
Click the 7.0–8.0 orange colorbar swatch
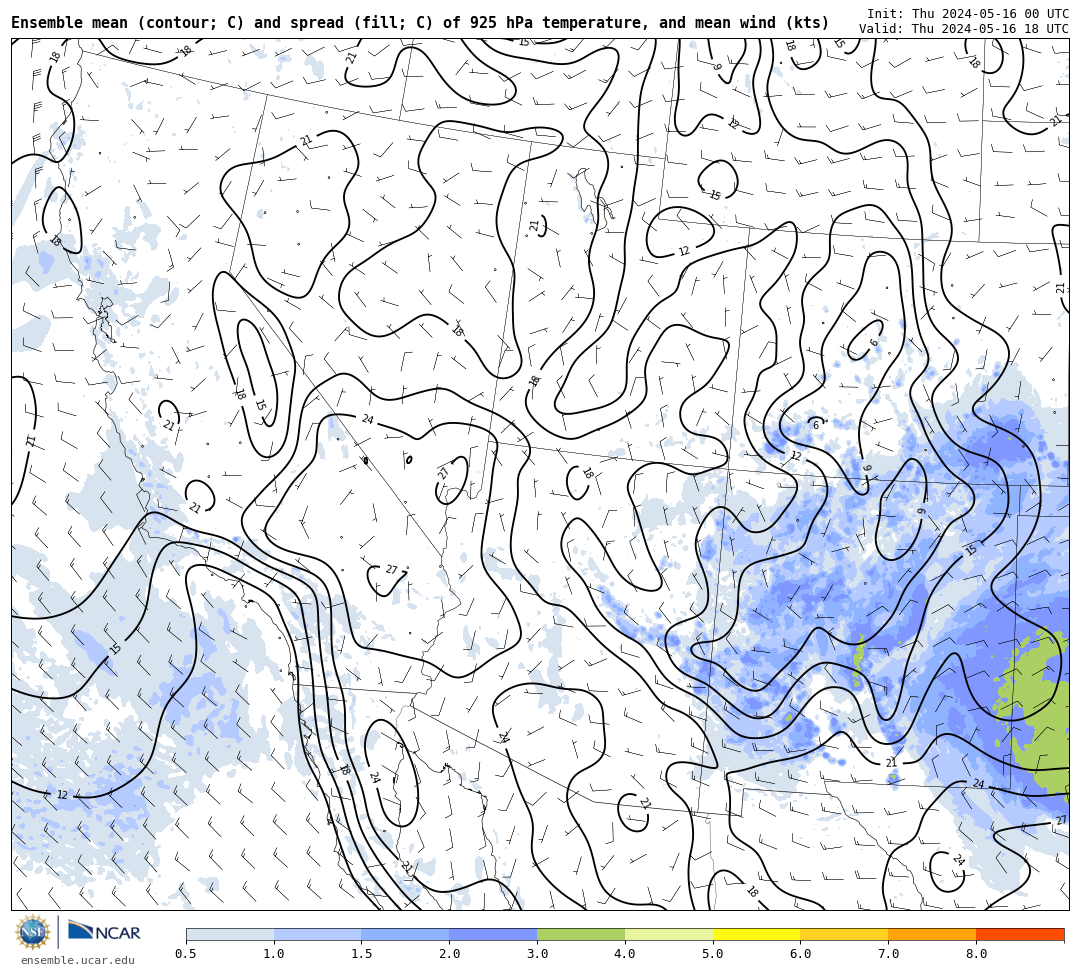[932, 934]
